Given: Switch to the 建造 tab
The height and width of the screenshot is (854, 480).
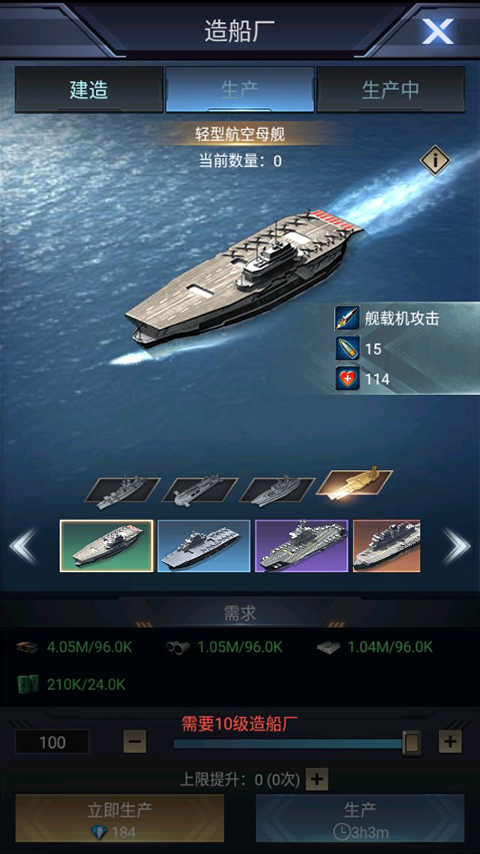Looking at the screenshot, I should [x=89, y=90].
